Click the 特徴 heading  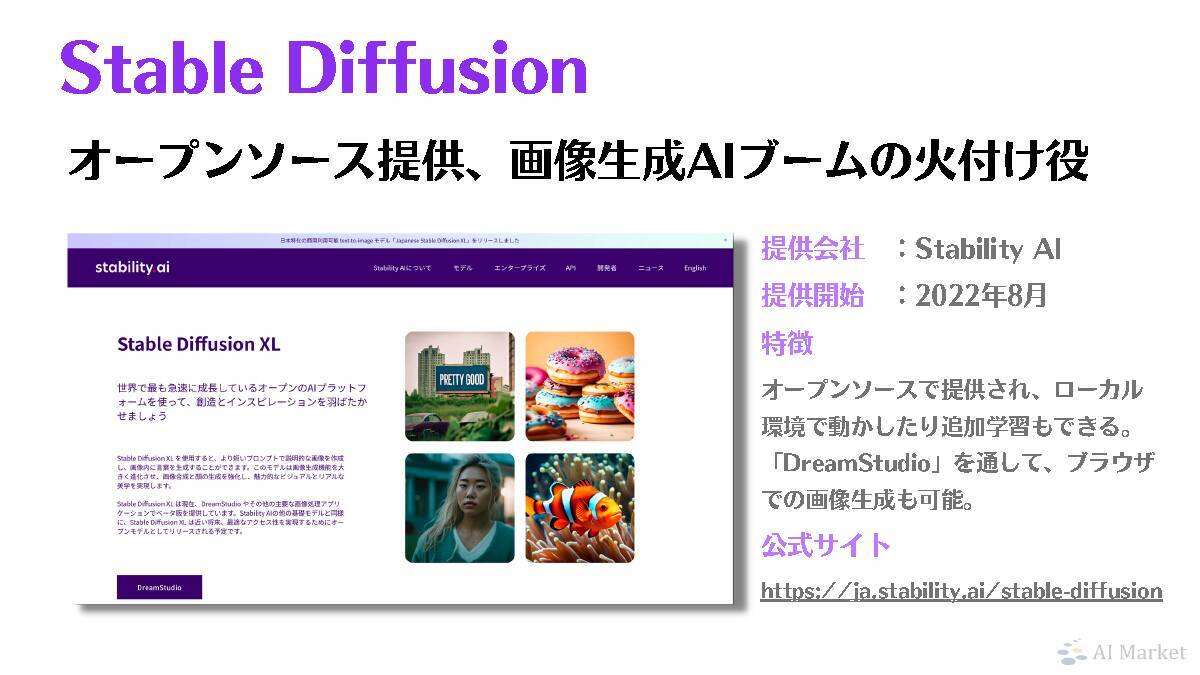(787, 343)
